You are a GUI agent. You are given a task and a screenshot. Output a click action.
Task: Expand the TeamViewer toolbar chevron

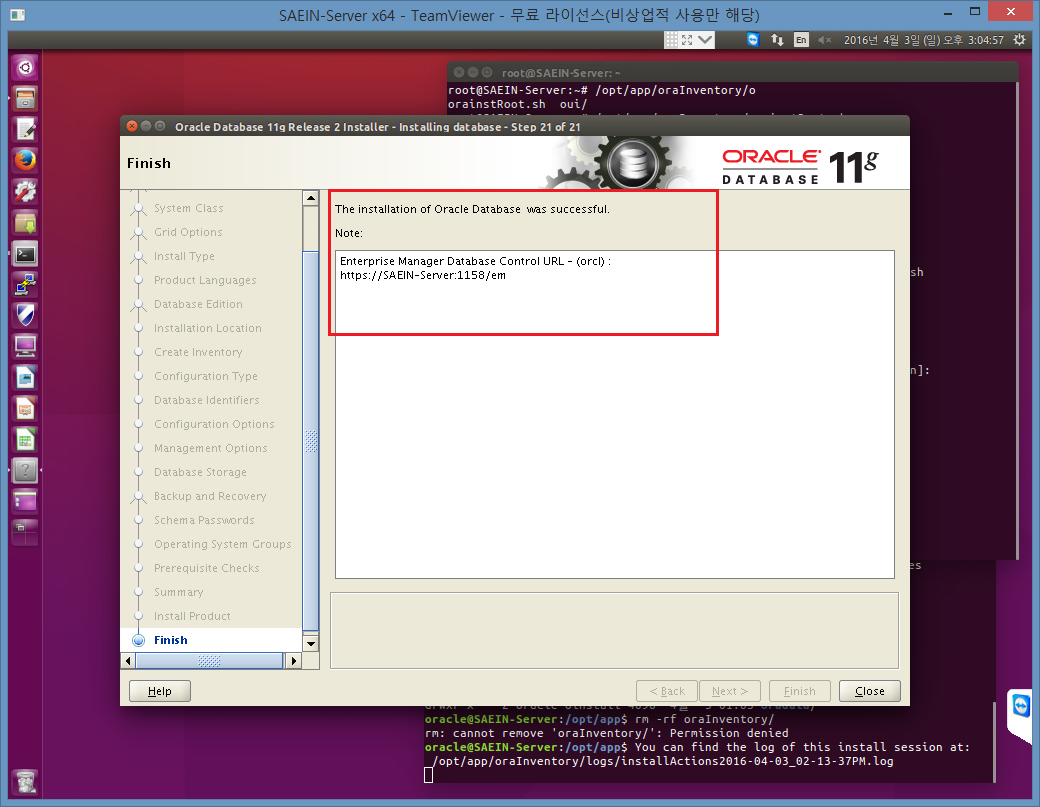[705, 40]
